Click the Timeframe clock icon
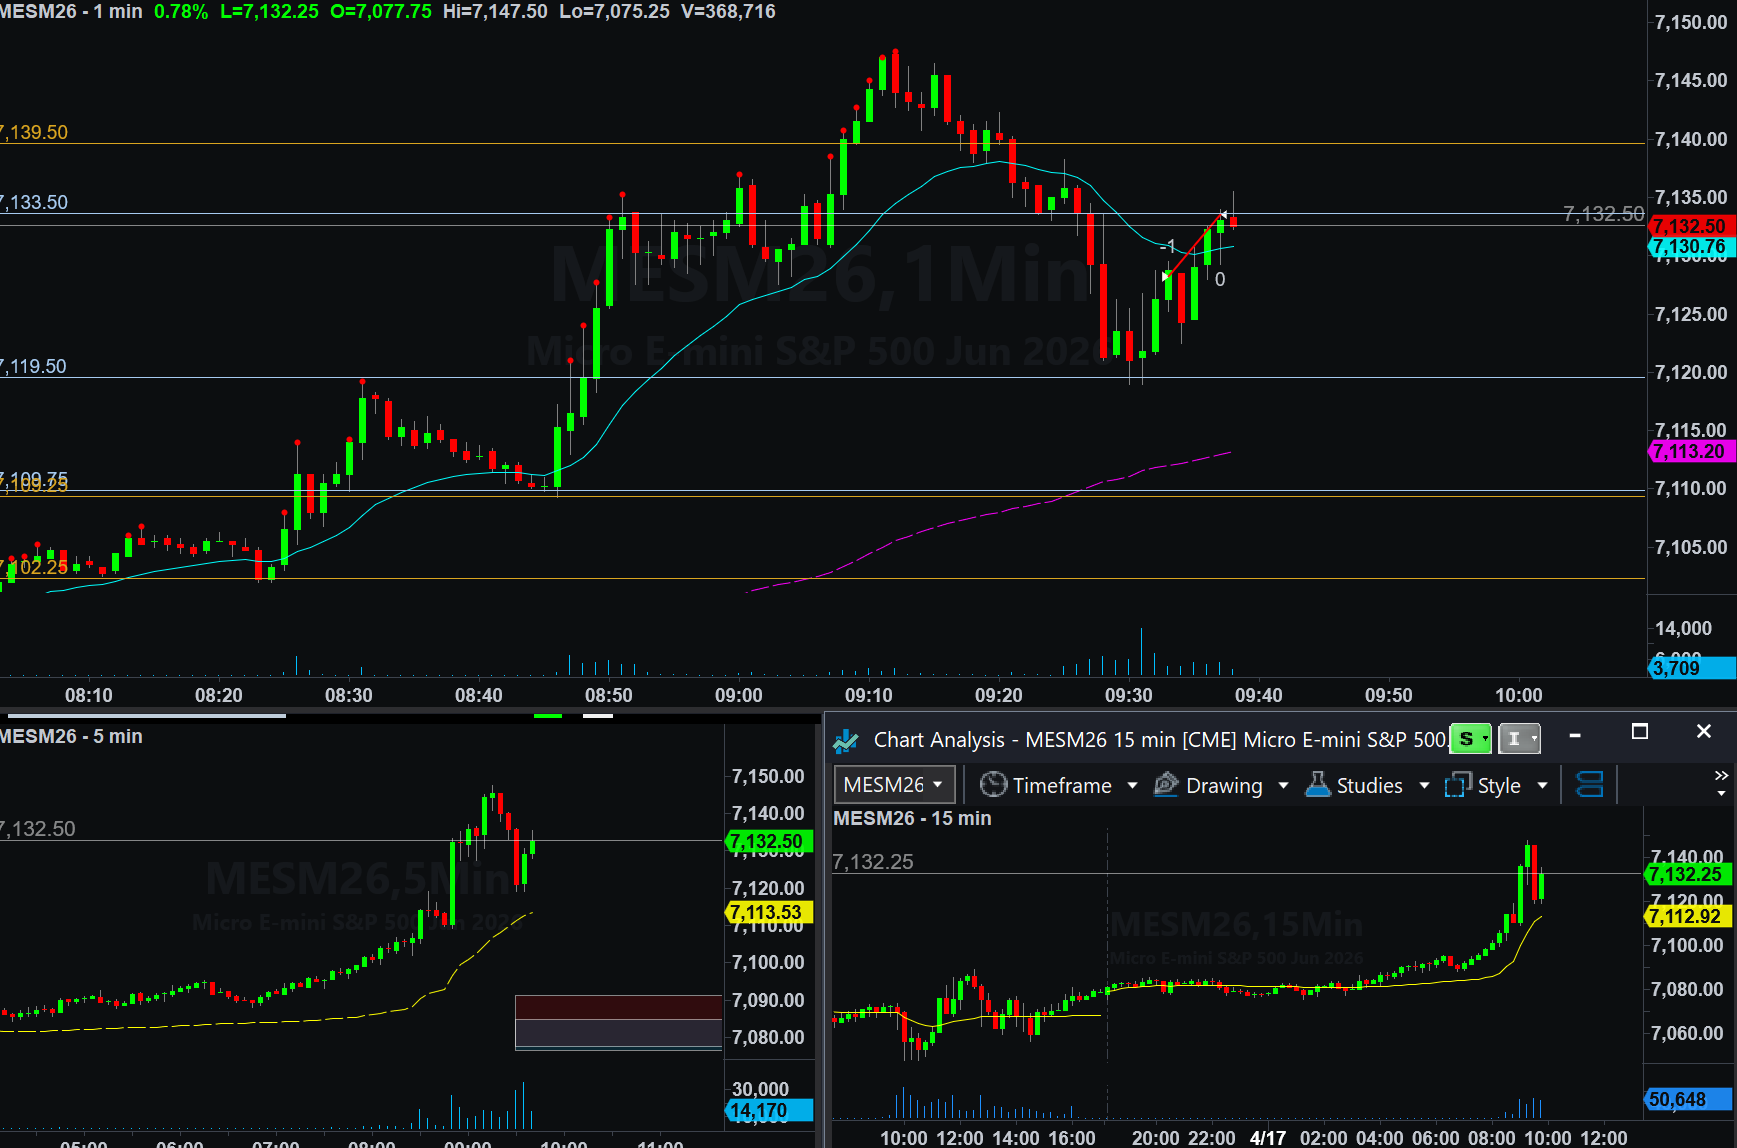1737x1148 pixels. point(992,785)
